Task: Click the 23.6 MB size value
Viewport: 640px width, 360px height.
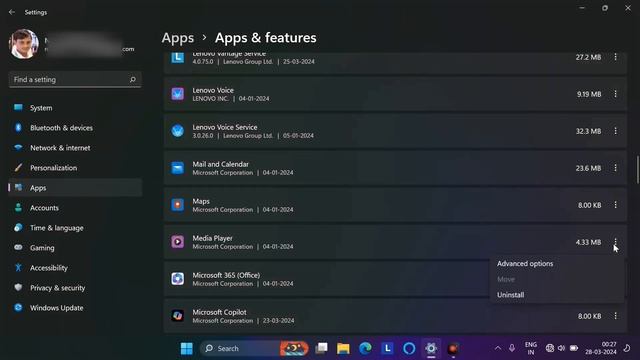Action: point(588,168)
